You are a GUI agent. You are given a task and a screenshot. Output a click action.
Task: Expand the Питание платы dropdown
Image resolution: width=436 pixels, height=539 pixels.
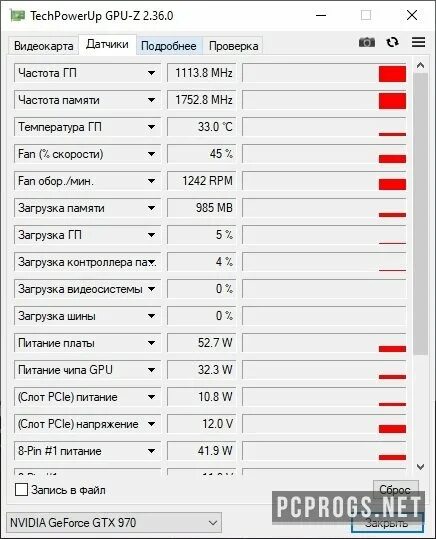(x=151, y=343)
